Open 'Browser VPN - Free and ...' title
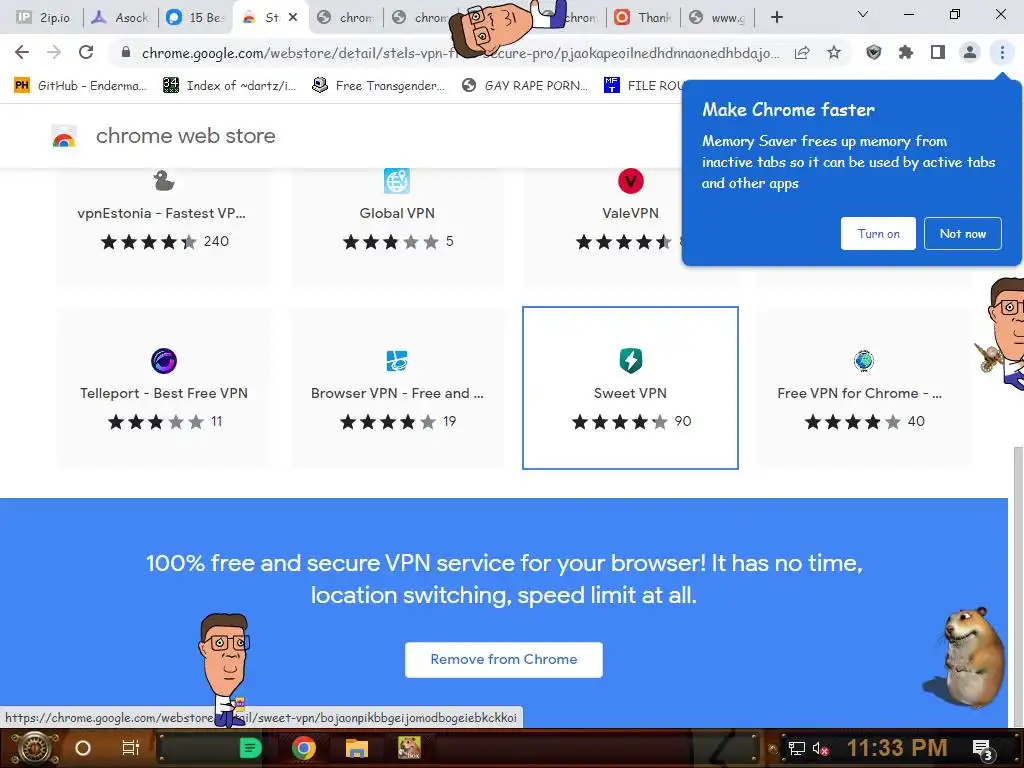This screenshot has width=1024, height=768. pos(397,393)
